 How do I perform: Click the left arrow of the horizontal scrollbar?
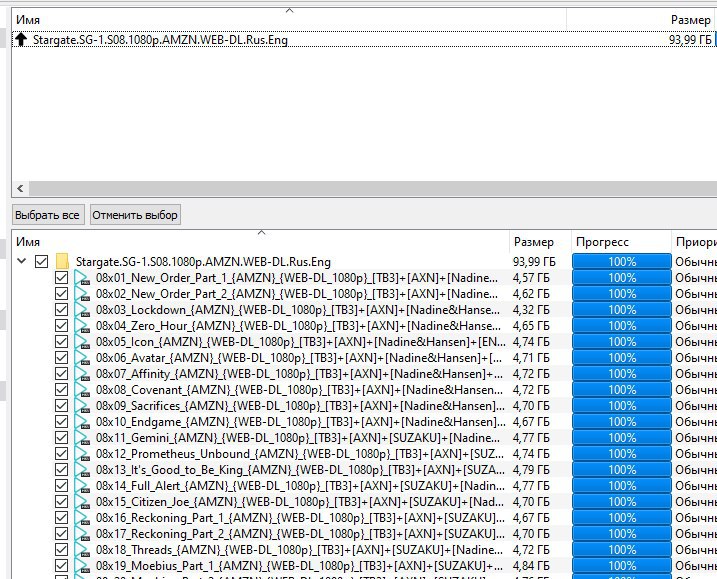click(20, 188)
